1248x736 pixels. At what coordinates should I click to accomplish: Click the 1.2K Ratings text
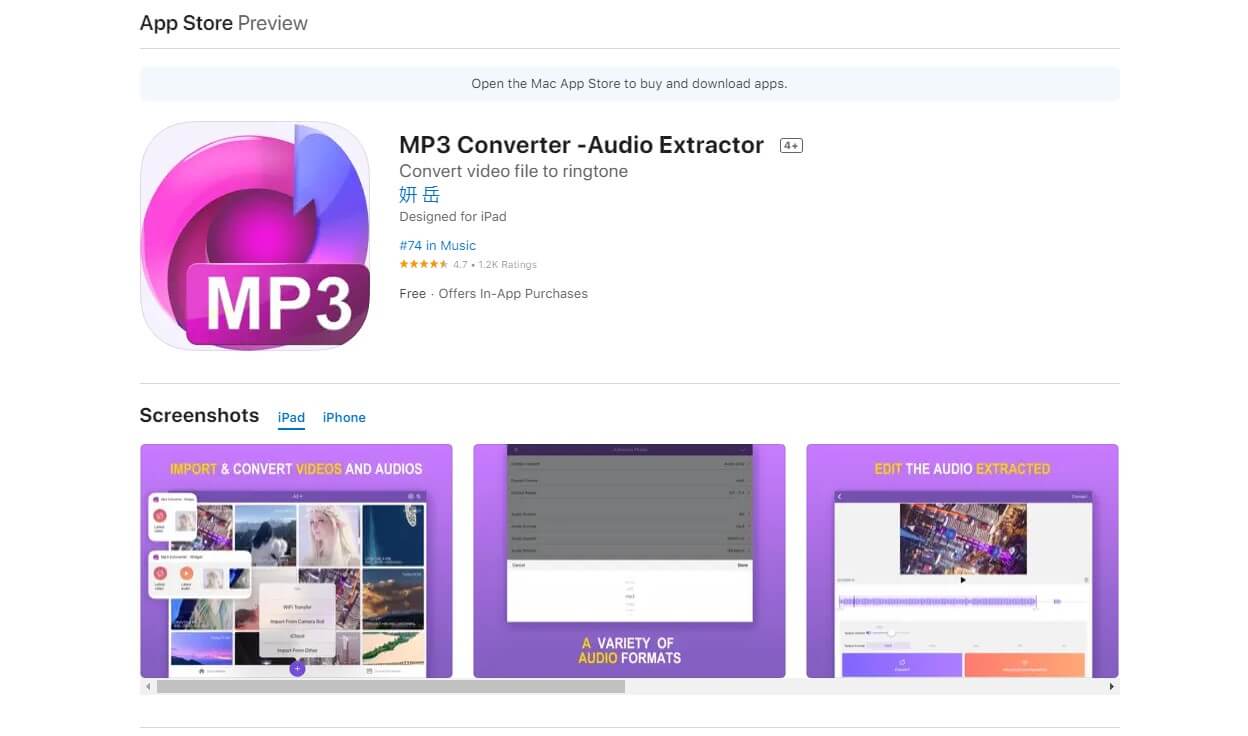click(508, 265)
